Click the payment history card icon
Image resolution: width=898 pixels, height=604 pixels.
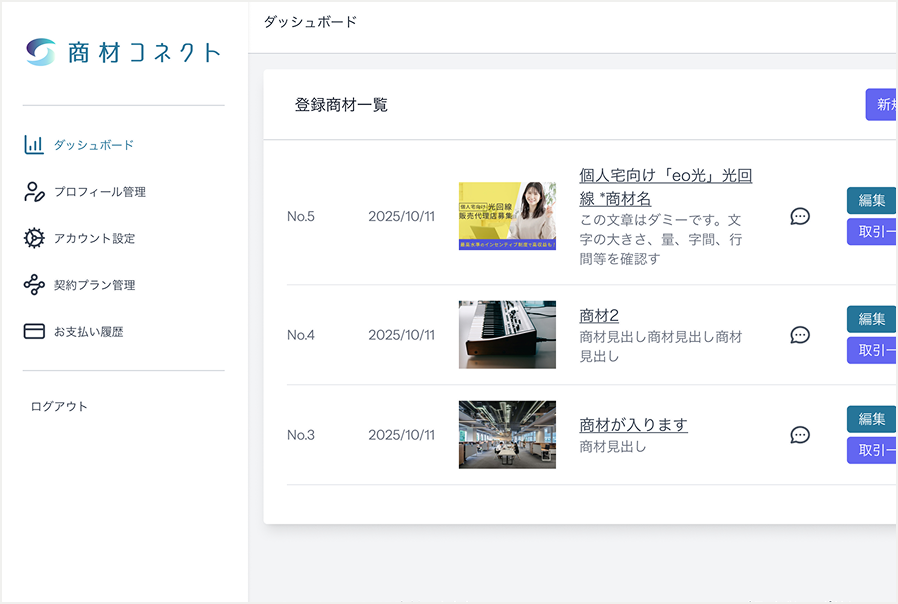click(x=34, y=331)
